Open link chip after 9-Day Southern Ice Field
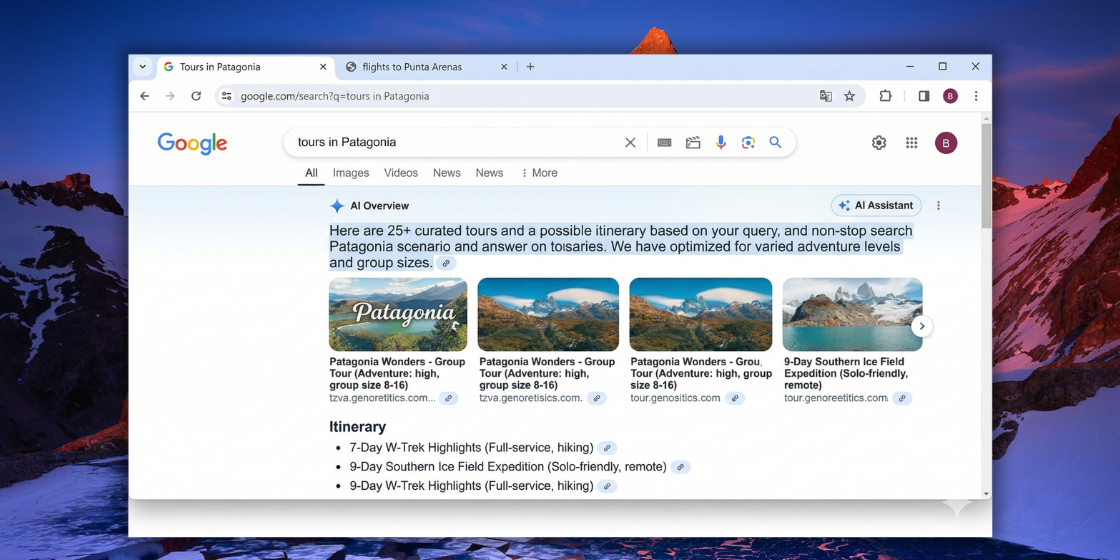Viewport: 1120px width, 560px height. 681,467
